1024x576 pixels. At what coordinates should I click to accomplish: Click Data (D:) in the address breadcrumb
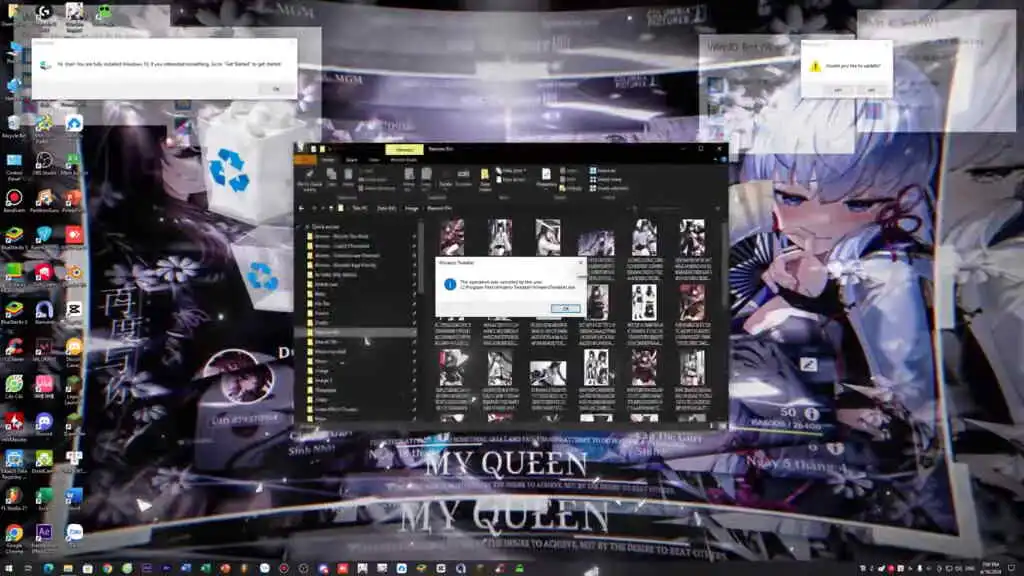click(x=387, y=208)
